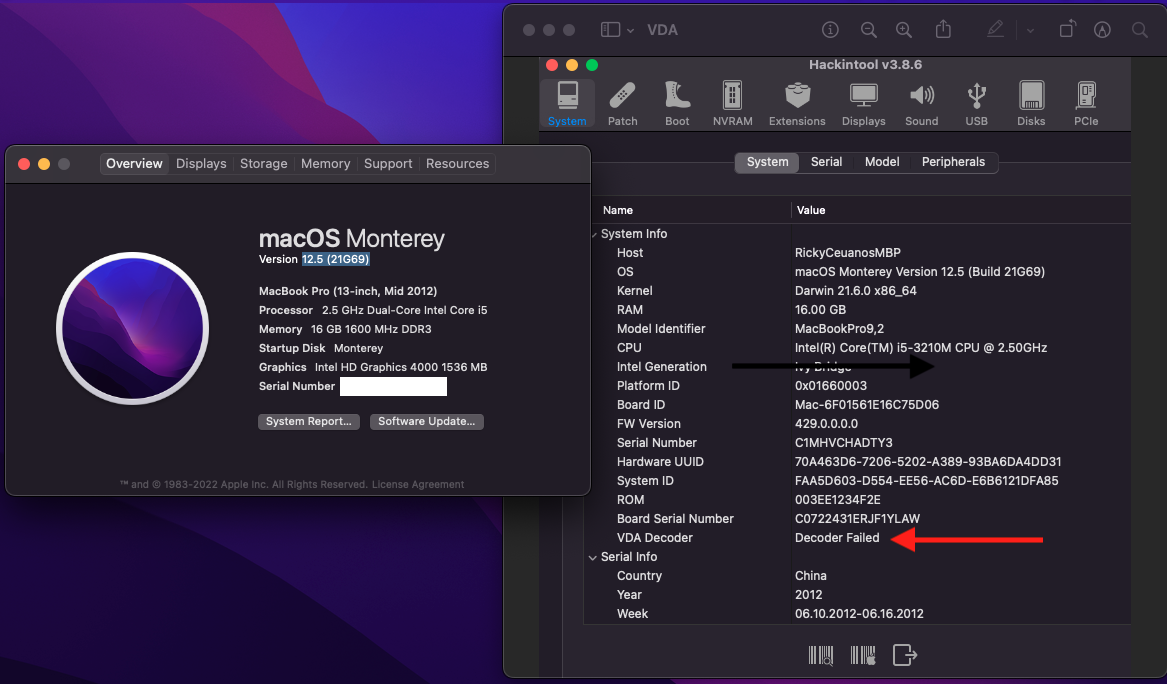This screenshot has height=684, width=1167.
Task: Open the Displays section in Hackintool
Action: (x=863, y=103)
